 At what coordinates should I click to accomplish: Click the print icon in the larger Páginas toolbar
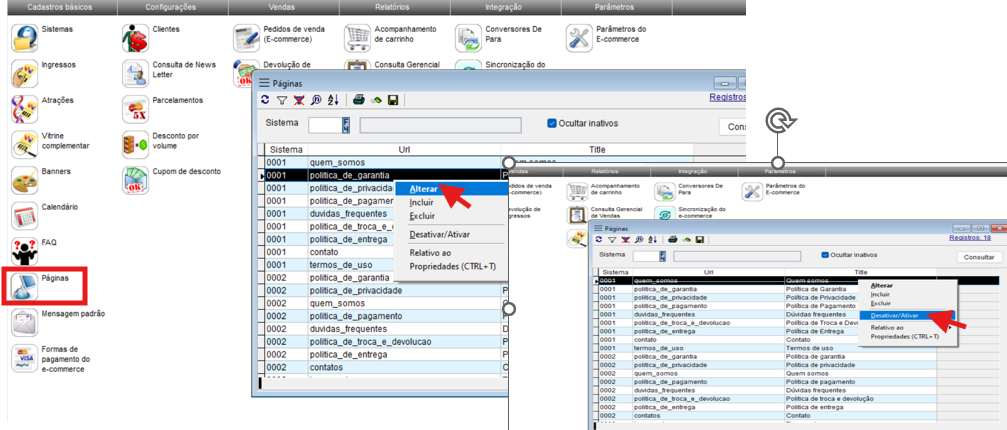358,100
